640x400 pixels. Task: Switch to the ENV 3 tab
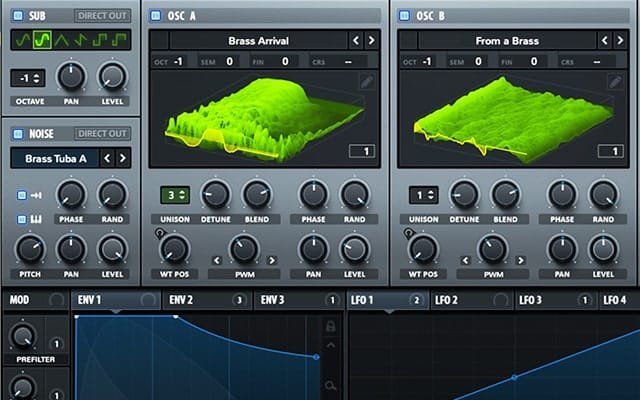point(299,300)
